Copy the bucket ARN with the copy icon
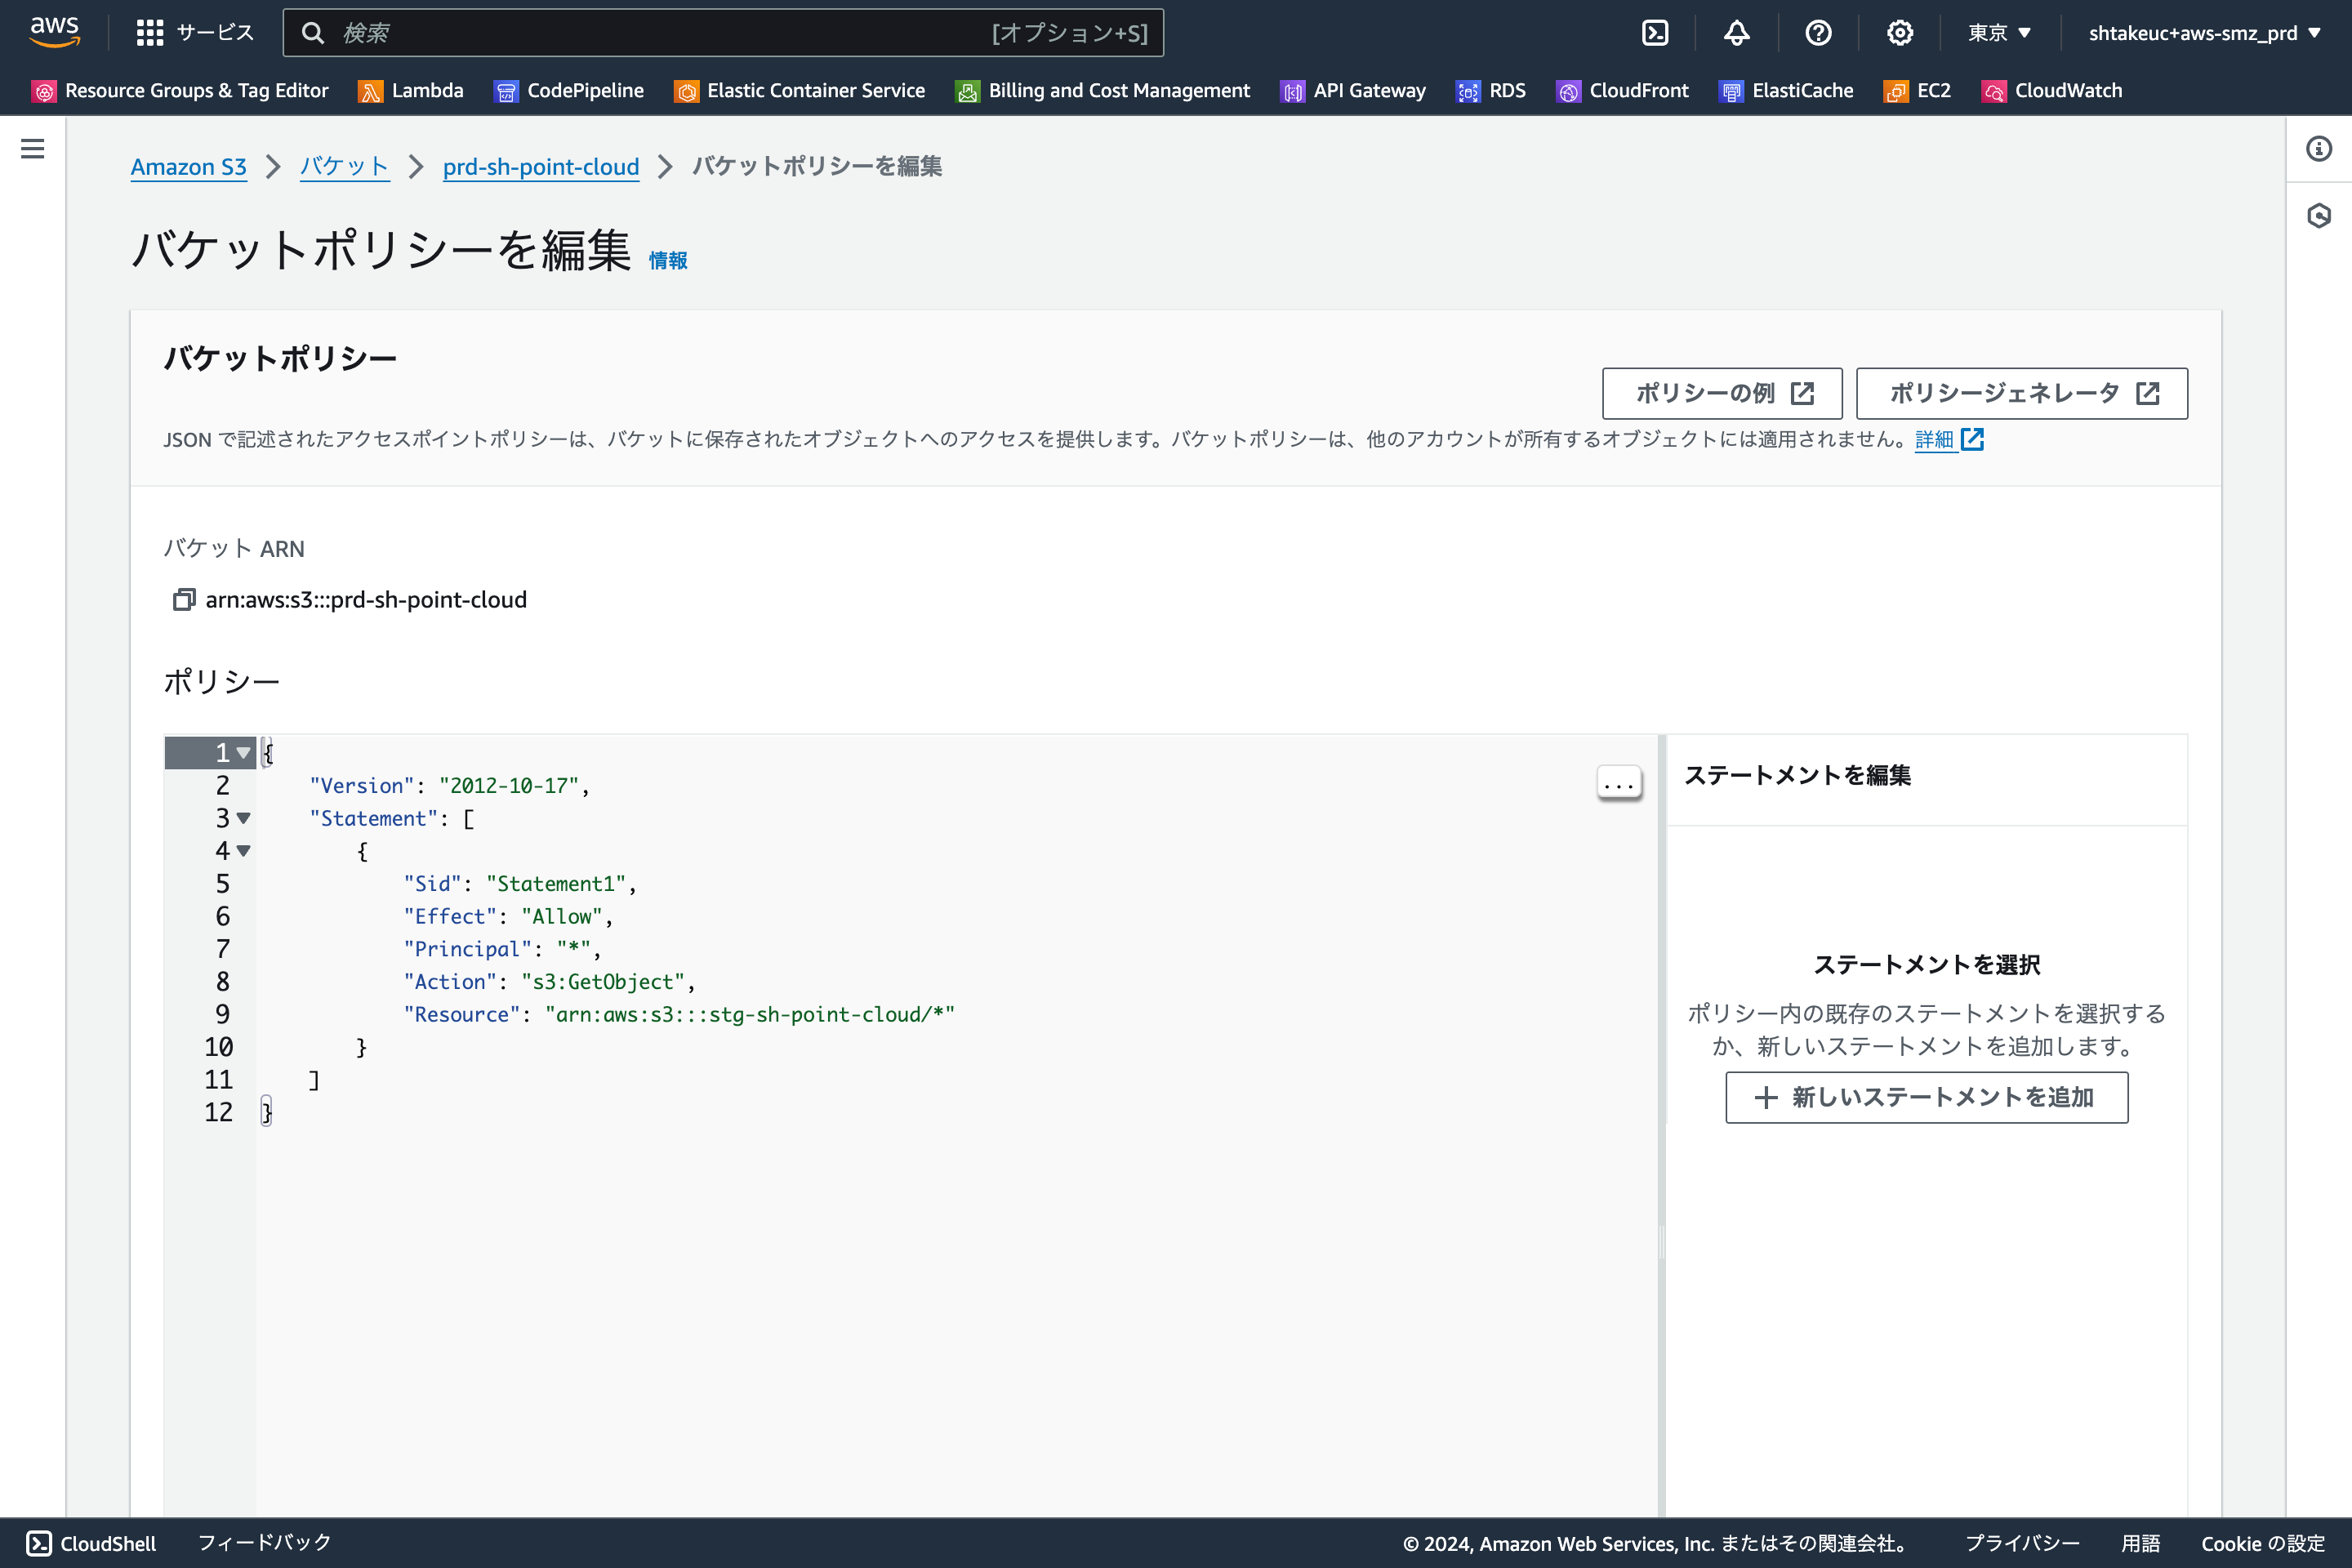This screenshot has width=2352, height=1568. pyautogui.click(x=184, y=600)
